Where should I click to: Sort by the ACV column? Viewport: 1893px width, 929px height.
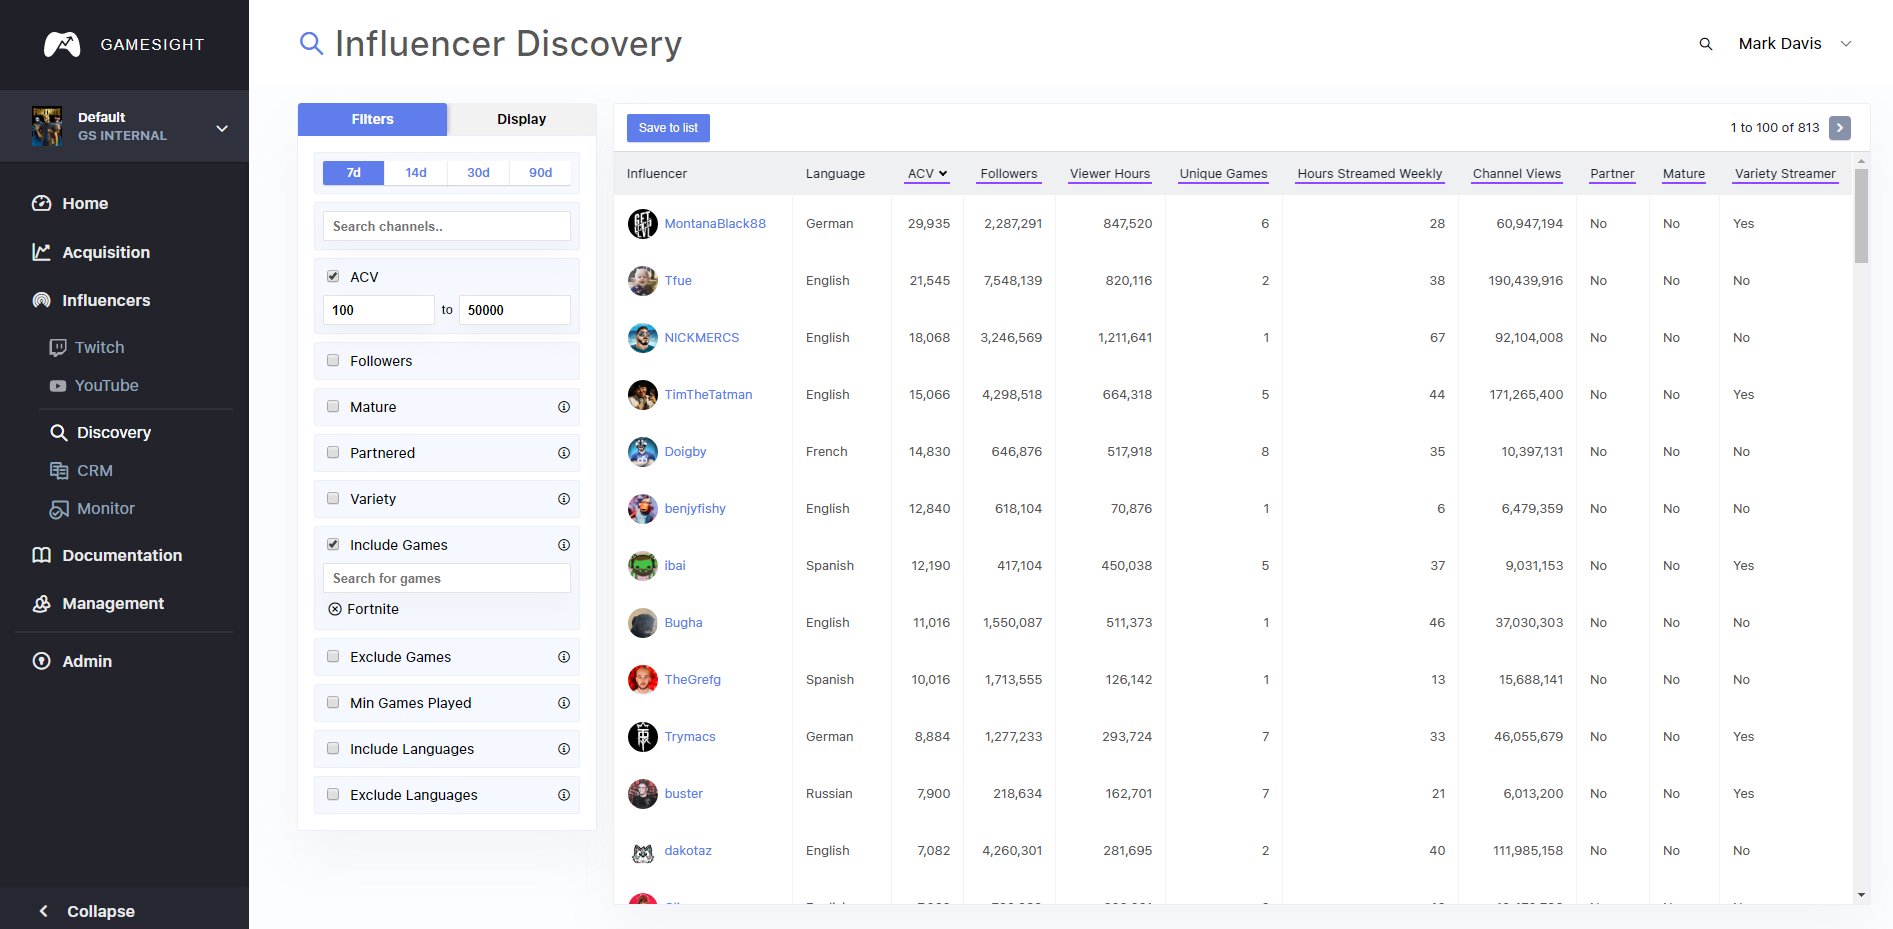click(x=927, y=173)
